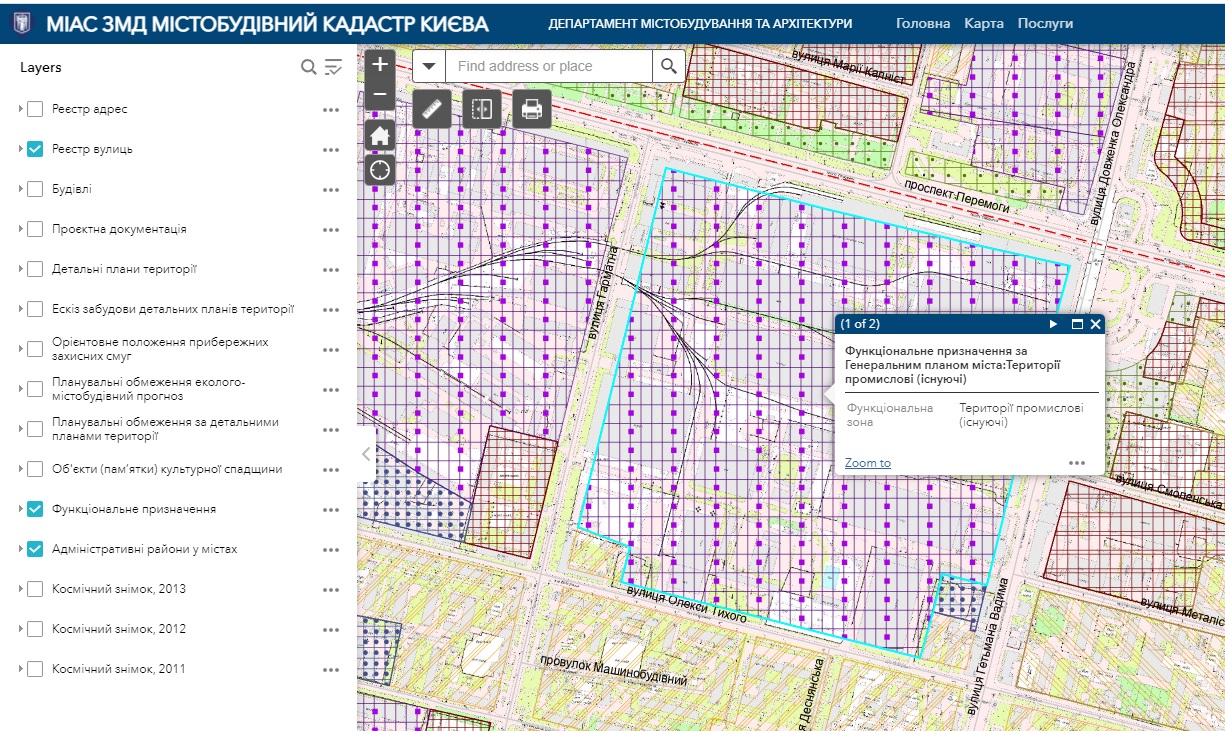Click the zoom out minus button
The height and width of the screenshot is (731, 1225).
click(380, 96)
